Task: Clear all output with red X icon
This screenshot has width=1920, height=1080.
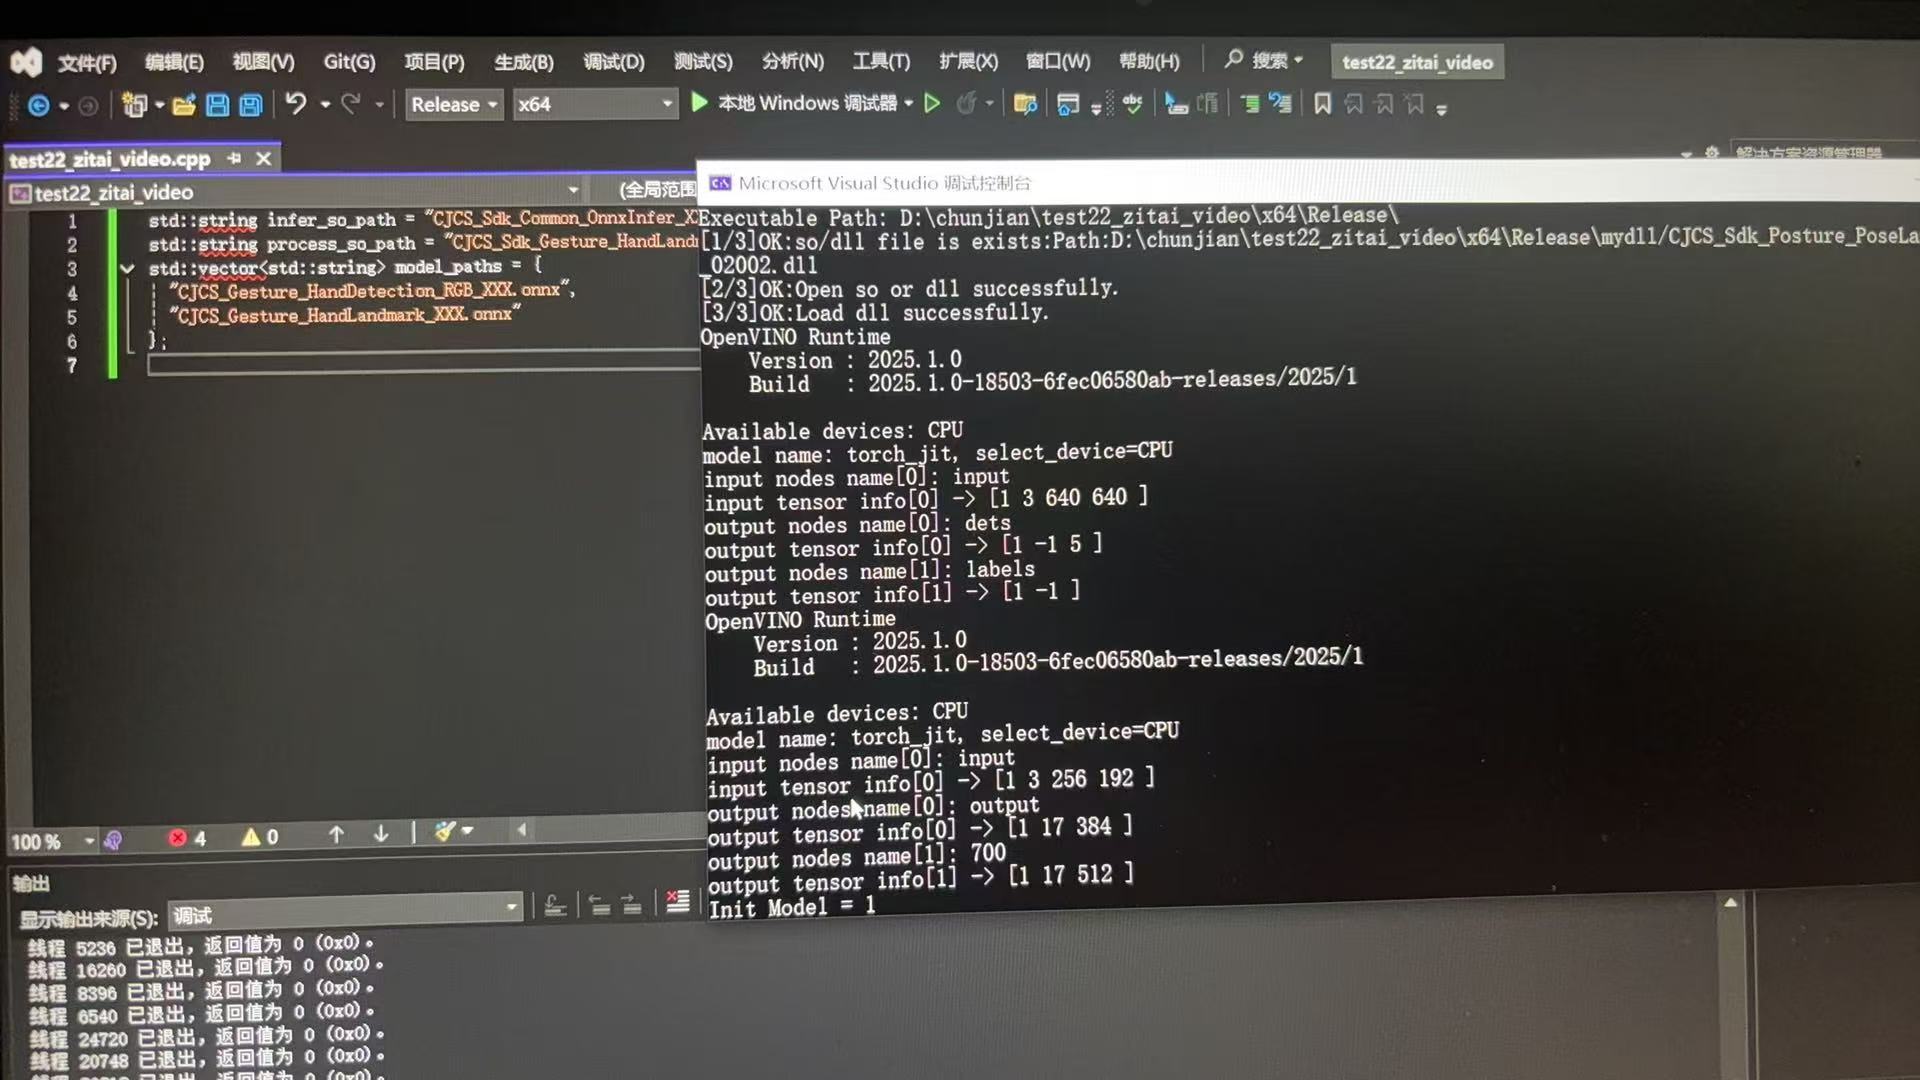Action: click(x=677, y=902)
